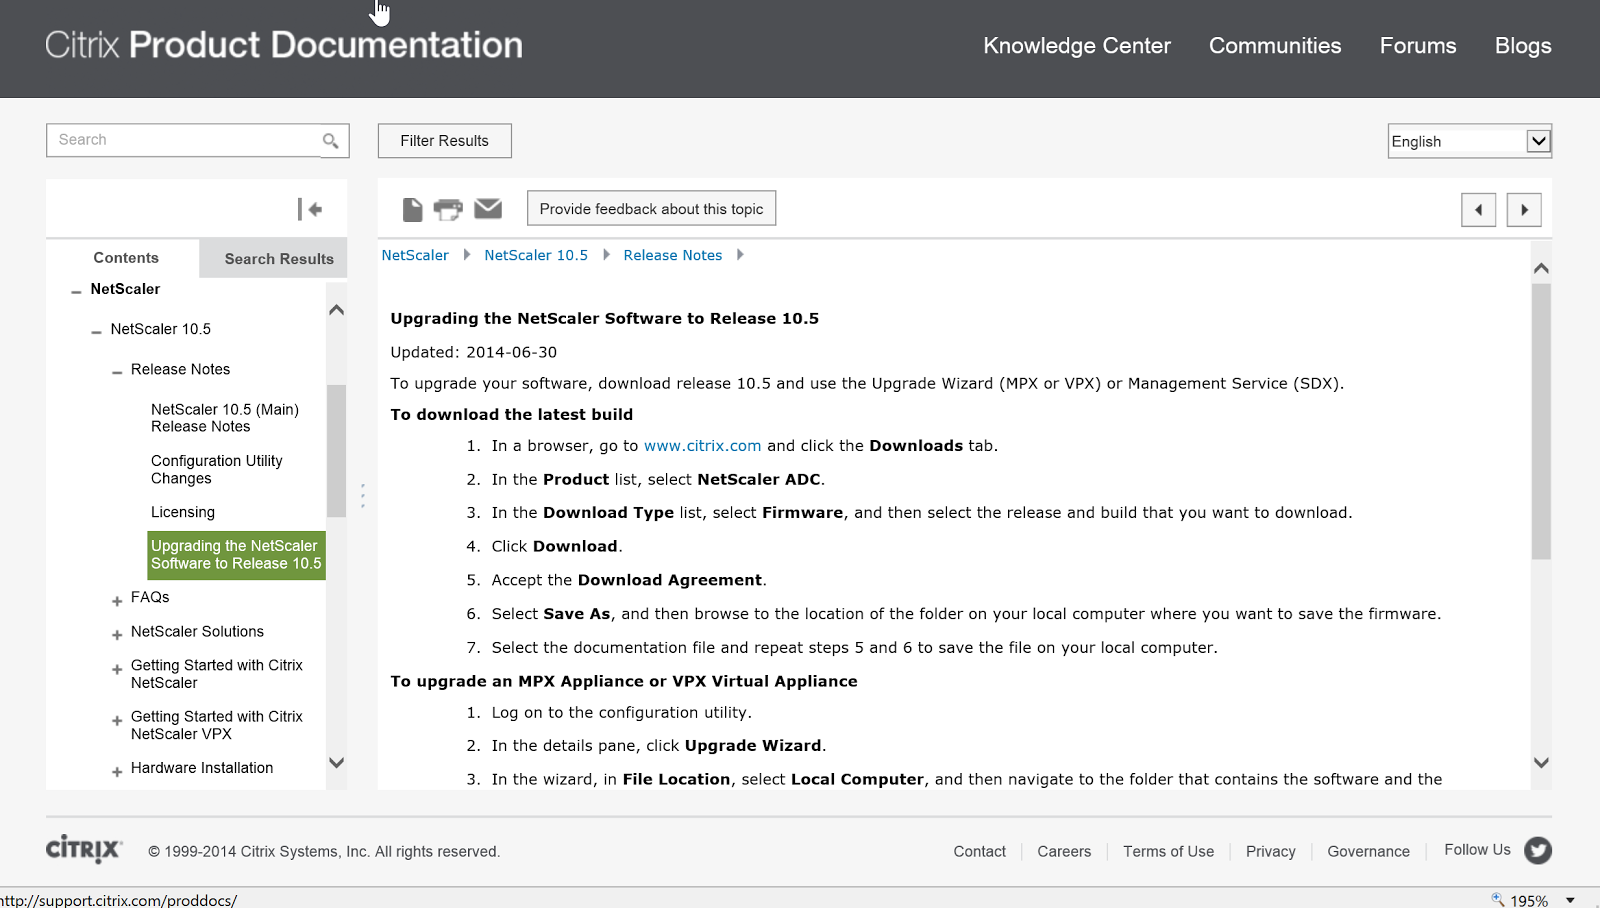The width and height of the screenshot is (1600, 908).
Task: Select Licensing in the contents tree
Action: pyautogui.click(x=183, y=512)
